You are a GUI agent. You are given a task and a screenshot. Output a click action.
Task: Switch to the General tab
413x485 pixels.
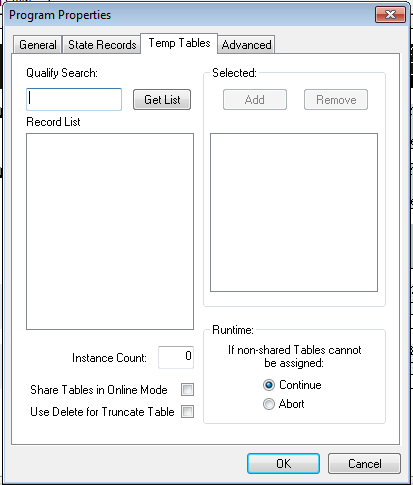(x=38, y=45)
